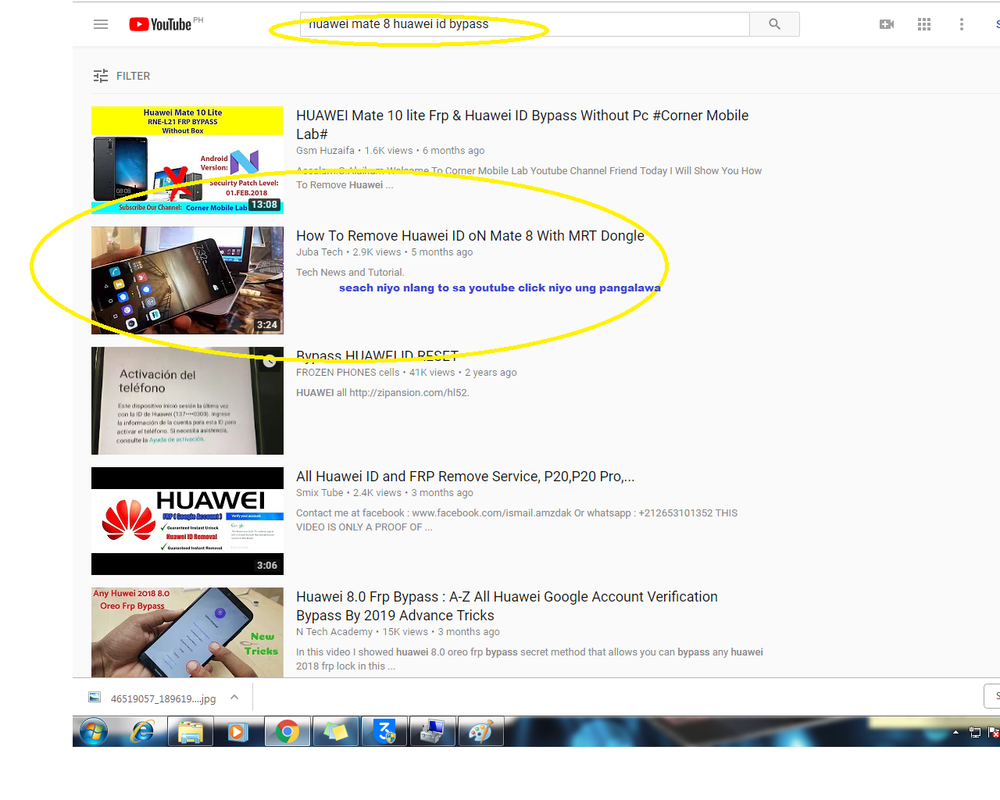This screenshot has height=800, width=1000.
Task: Open the computer device taskbar icon
Action: [x=433, y=731]
